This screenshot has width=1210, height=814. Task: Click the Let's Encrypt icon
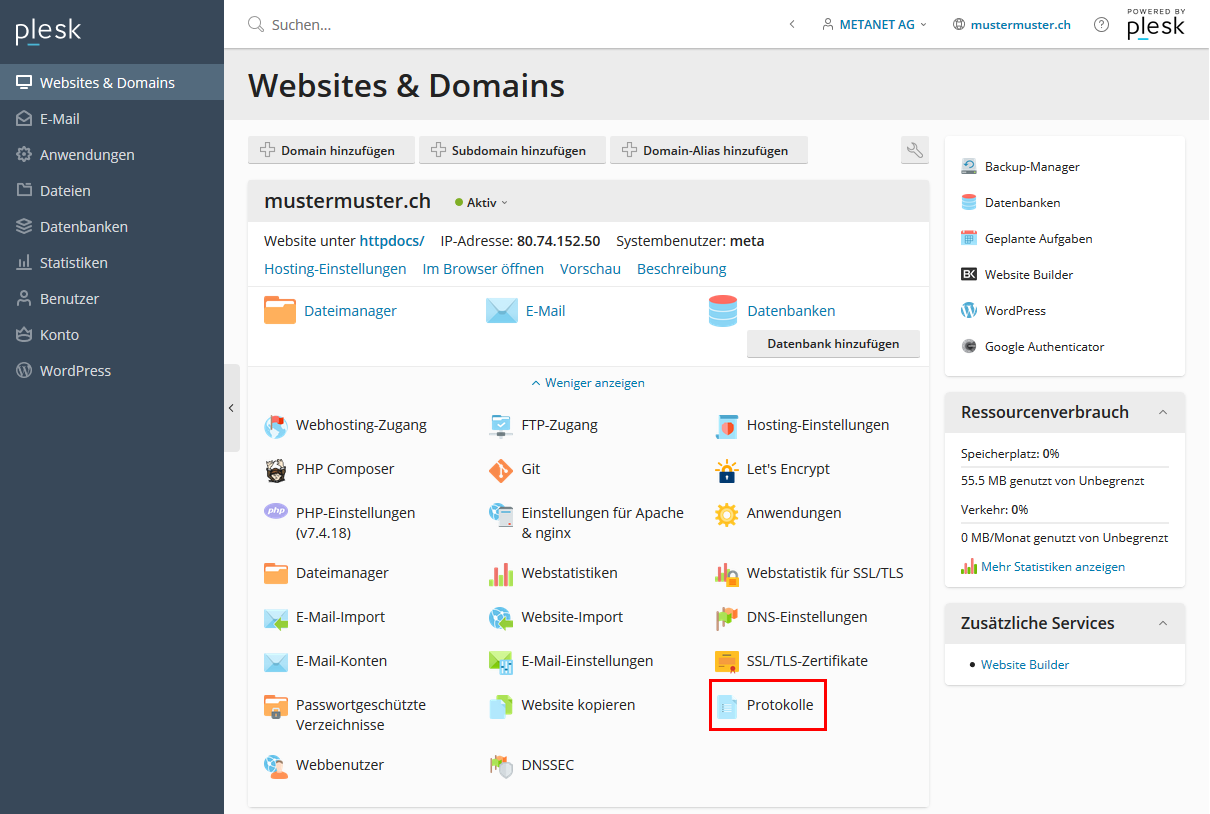(727, 469)
